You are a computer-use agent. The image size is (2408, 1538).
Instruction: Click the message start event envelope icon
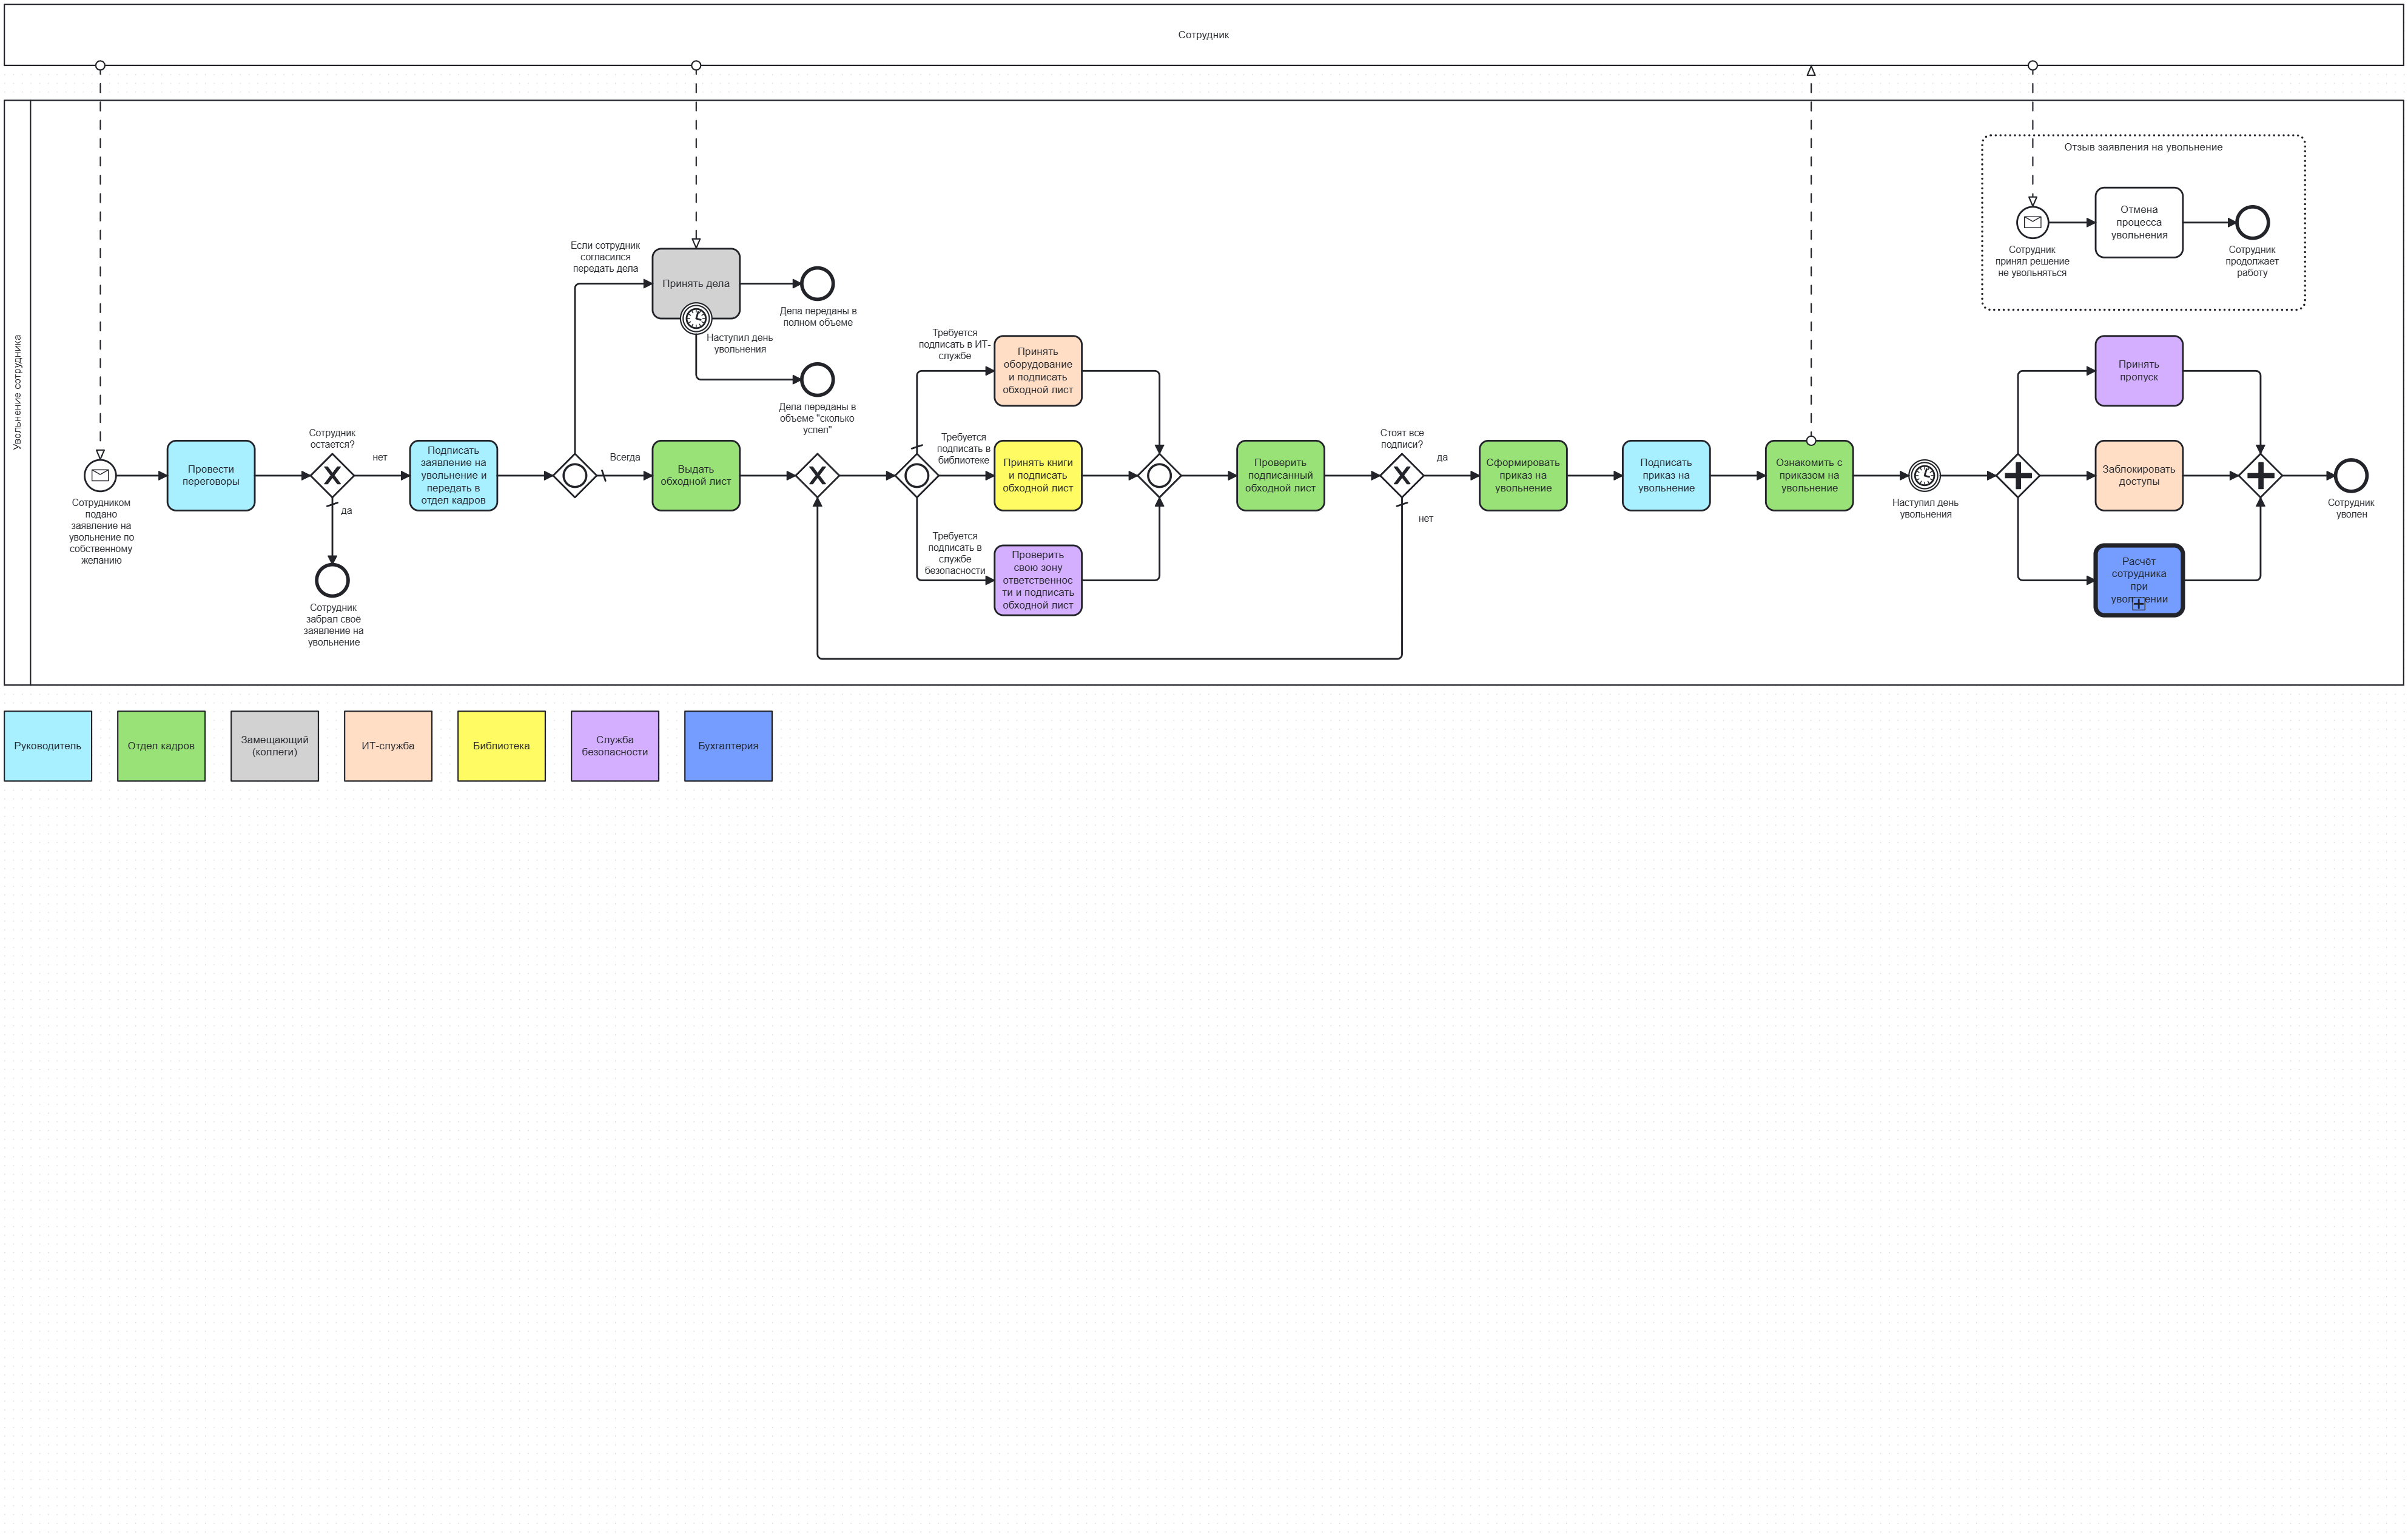tap(100, 476)
